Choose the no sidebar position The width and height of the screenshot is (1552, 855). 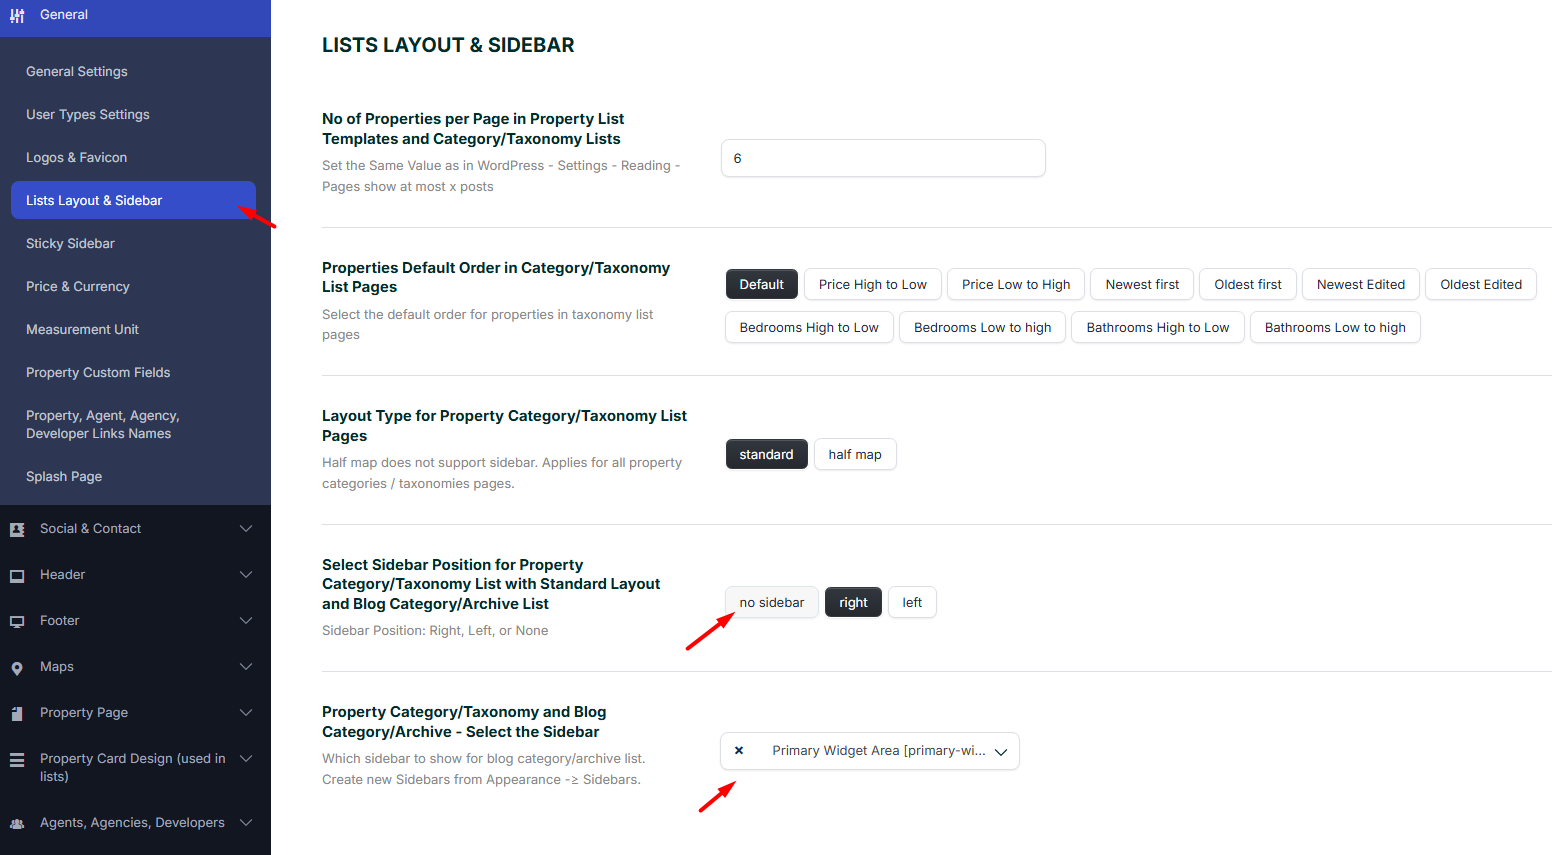click(x=771, y=603)
